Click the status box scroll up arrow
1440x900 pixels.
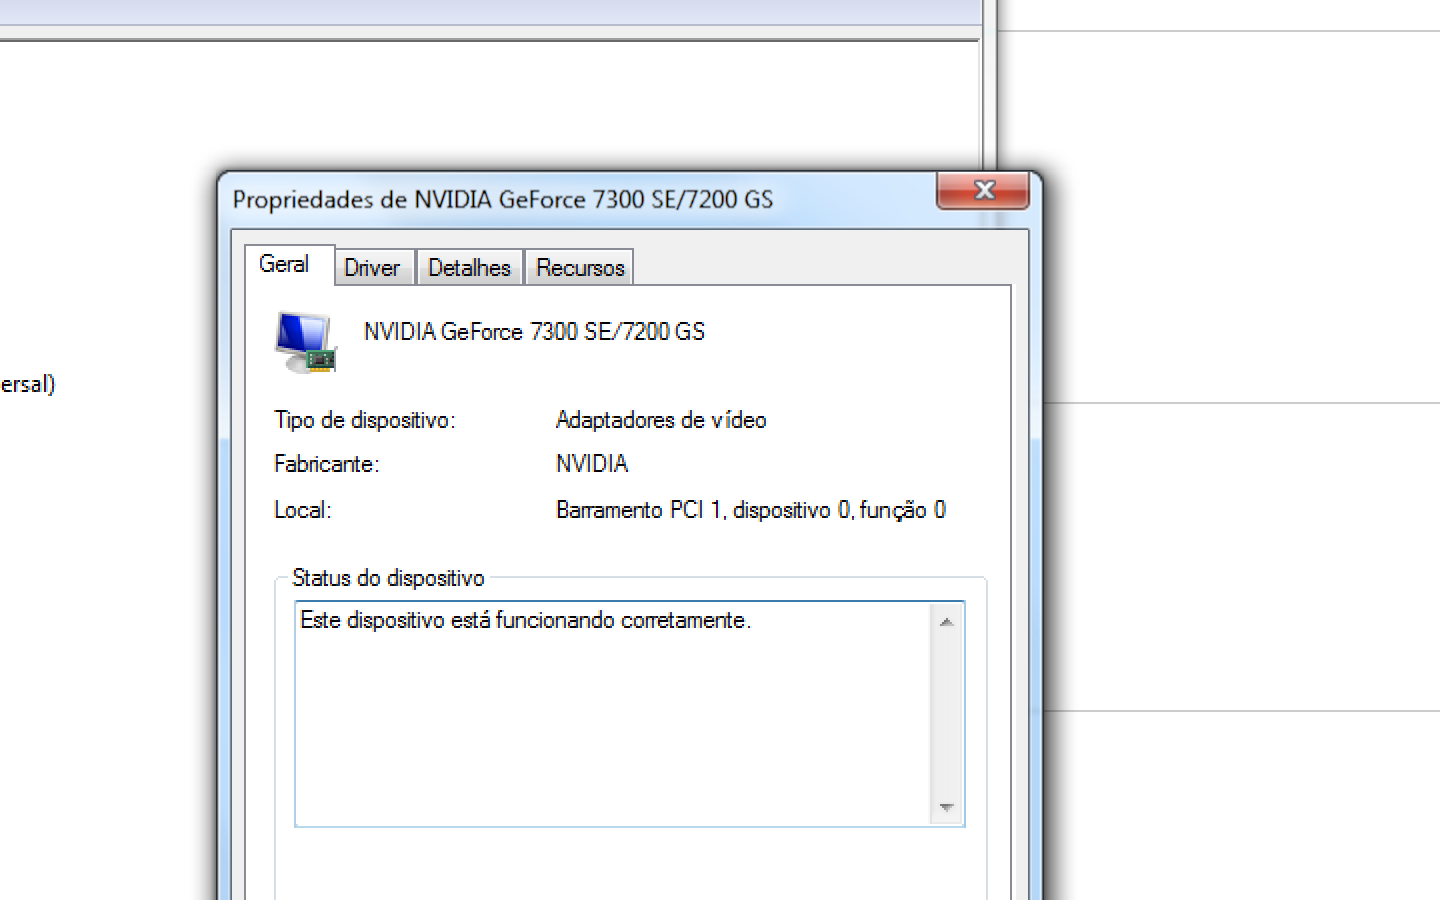[946, 622]
